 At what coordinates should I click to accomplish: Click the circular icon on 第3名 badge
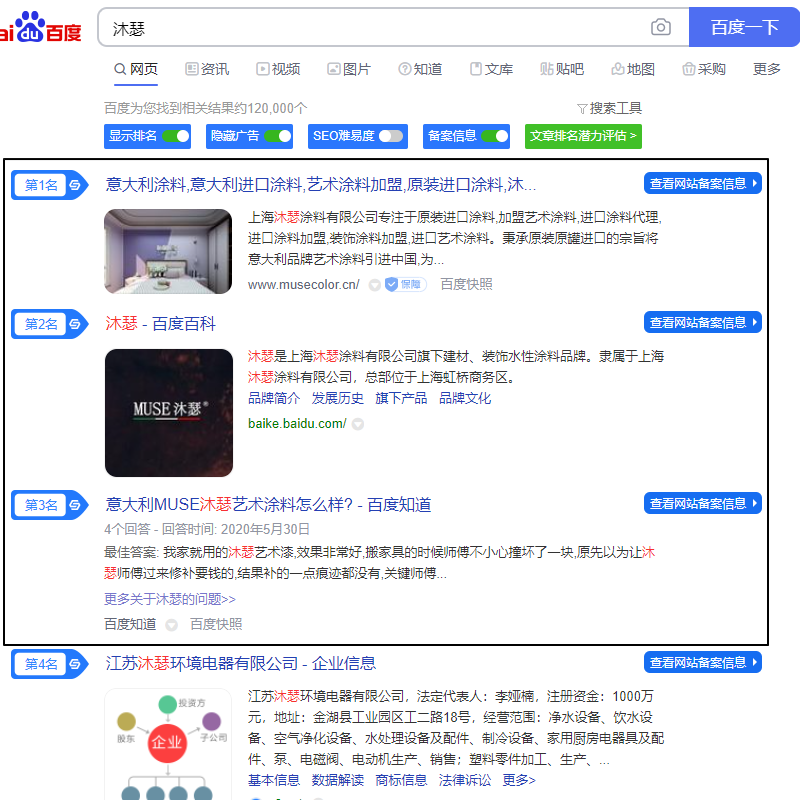point(75,505)
